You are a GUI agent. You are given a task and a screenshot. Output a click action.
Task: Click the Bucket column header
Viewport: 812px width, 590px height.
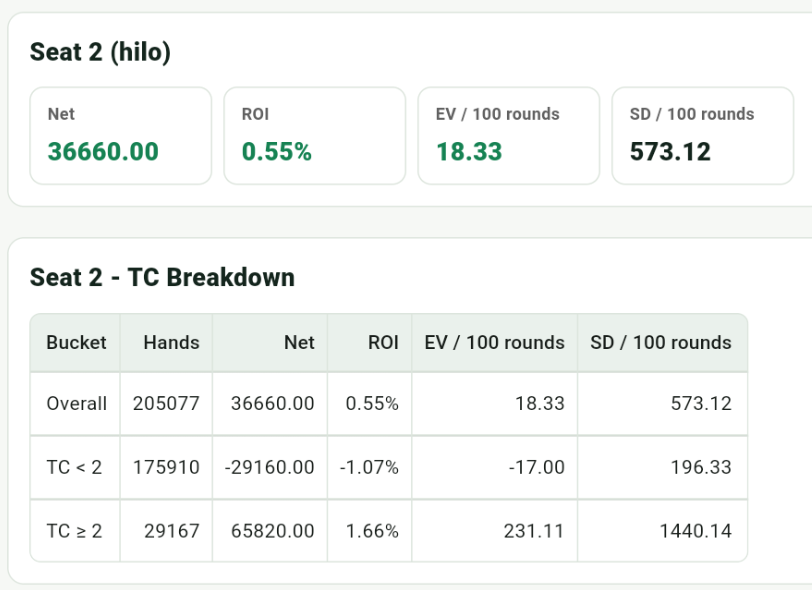point(76,342)
